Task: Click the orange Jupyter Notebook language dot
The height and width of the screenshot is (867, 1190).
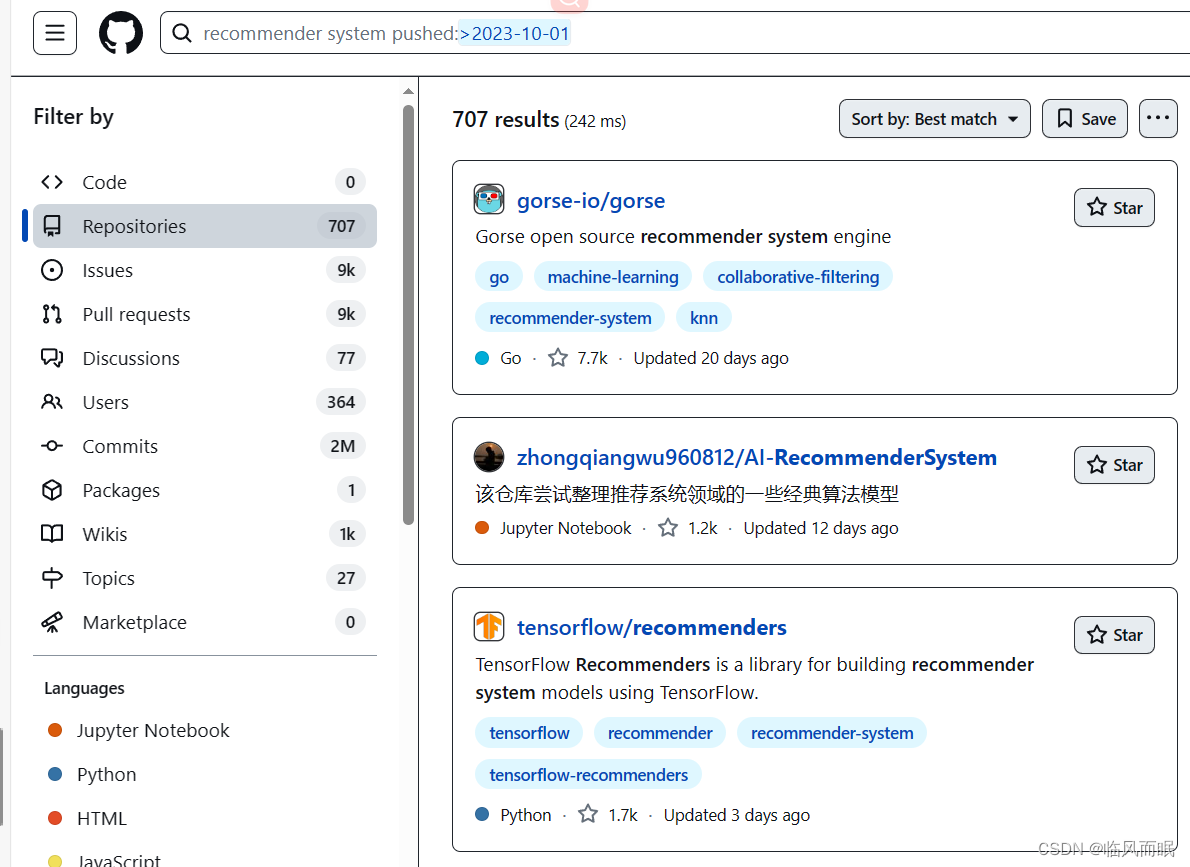Action: pyautogui.click(x=55, y=730)
